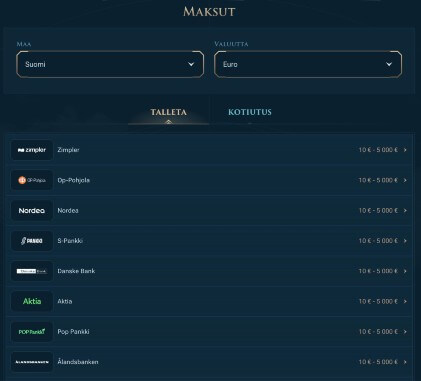Image resolution: width=421 pixels, height=381 pixels.
Task: Click the Danske Bank logo icon
Action: coord(32,271)
